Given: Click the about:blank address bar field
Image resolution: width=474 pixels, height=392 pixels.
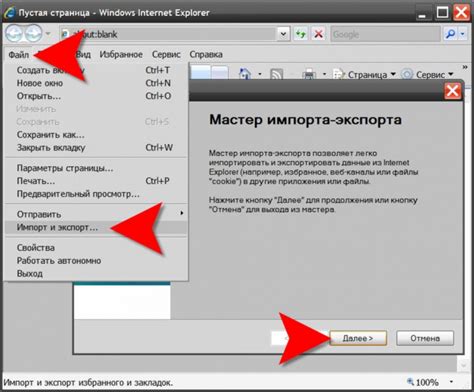Looking at the screenshot, I should point(169,34).
